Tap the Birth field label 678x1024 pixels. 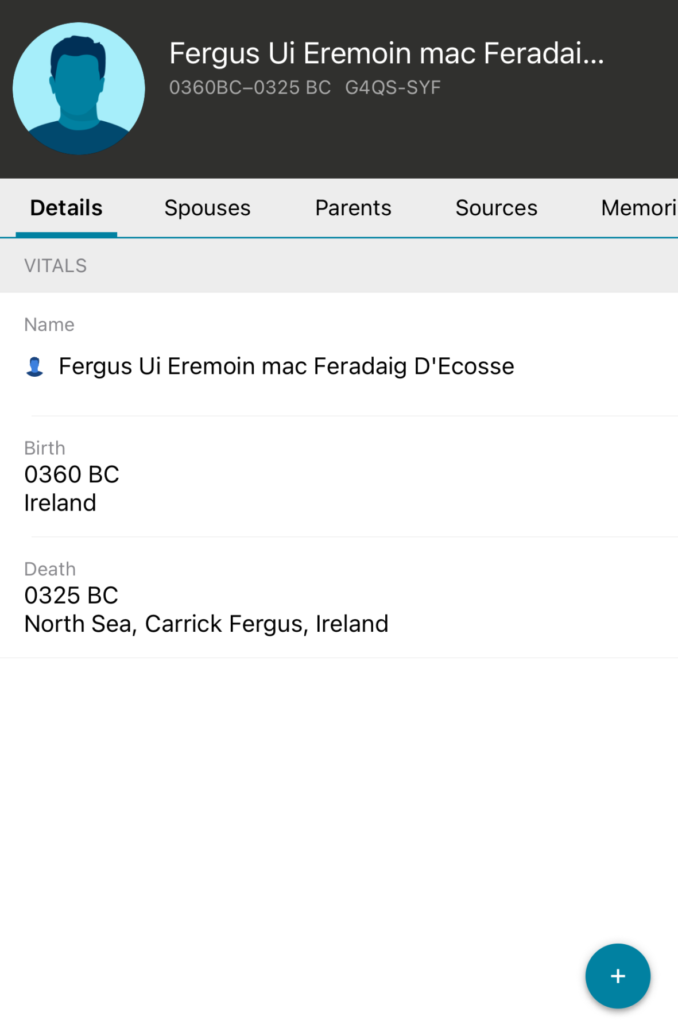pyautogui.click(x=44, y=448)
